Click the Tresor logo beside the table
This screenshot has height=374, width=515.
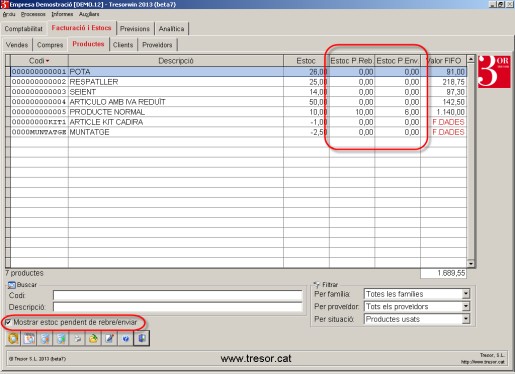494,72
